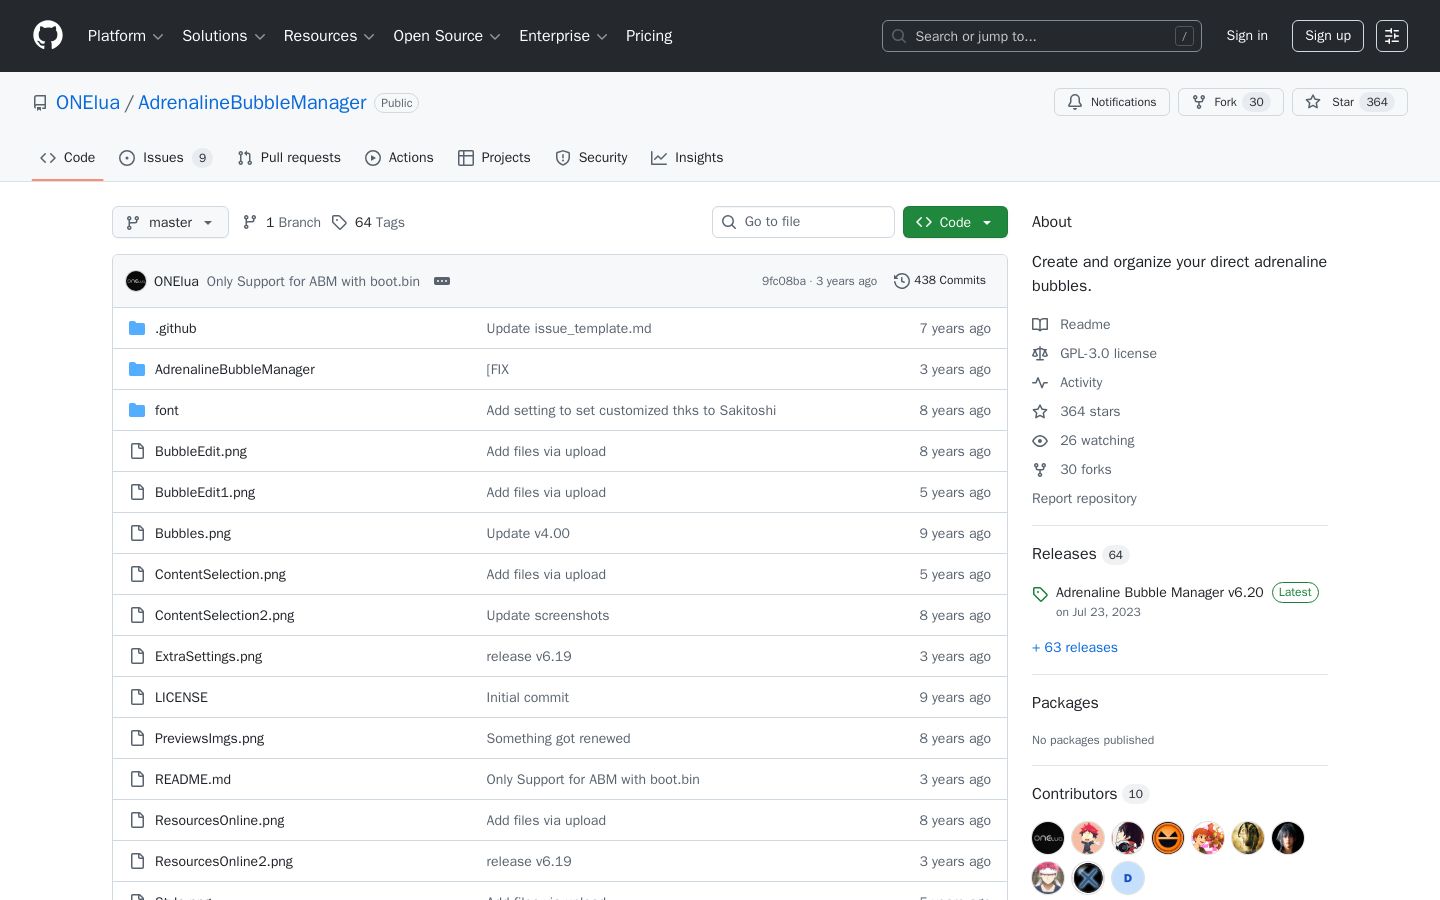Image resolution: width=1440 pixels, height=900 pixels.
Task: Click the star icon in Star button
Action: pos(1313,102)
